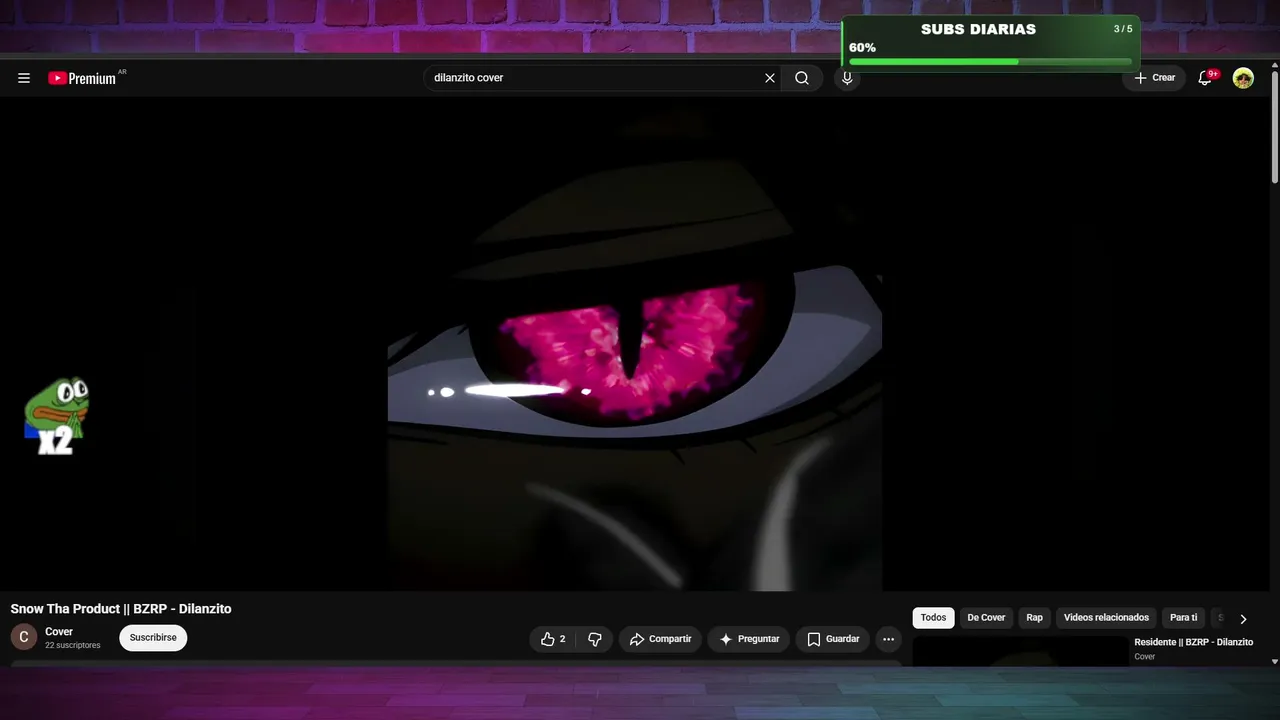The height and width of the screenshot is (720, 1280).
Task: Select the Todos filter chip
Action: [x=933, y=618]
